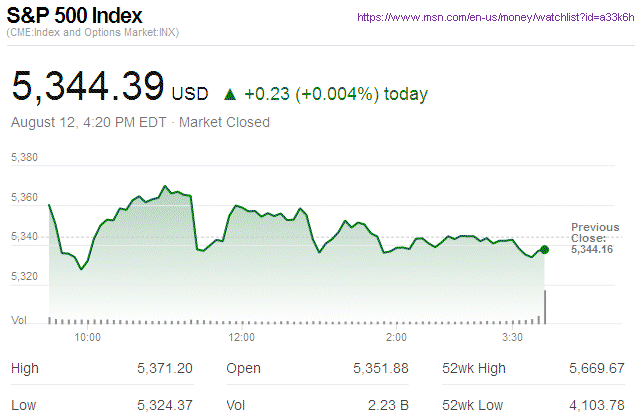Select the Open value 5,351.88

(380, 369)
